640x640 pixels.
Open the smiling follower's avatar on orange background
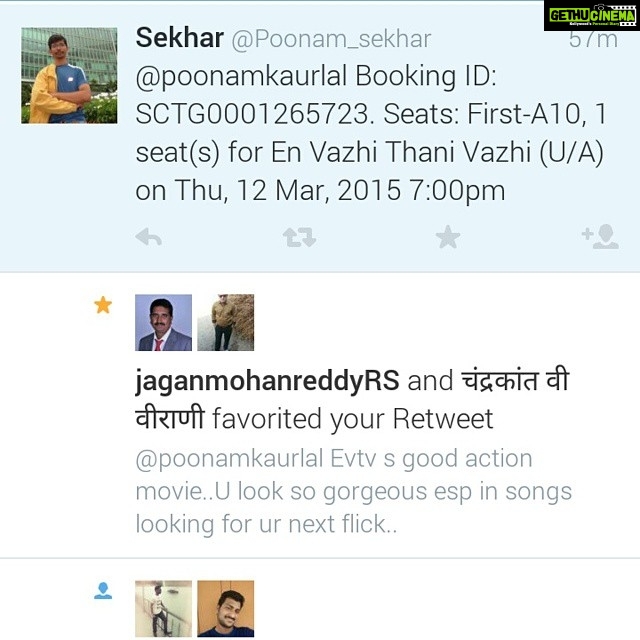[x=226, y=609]
